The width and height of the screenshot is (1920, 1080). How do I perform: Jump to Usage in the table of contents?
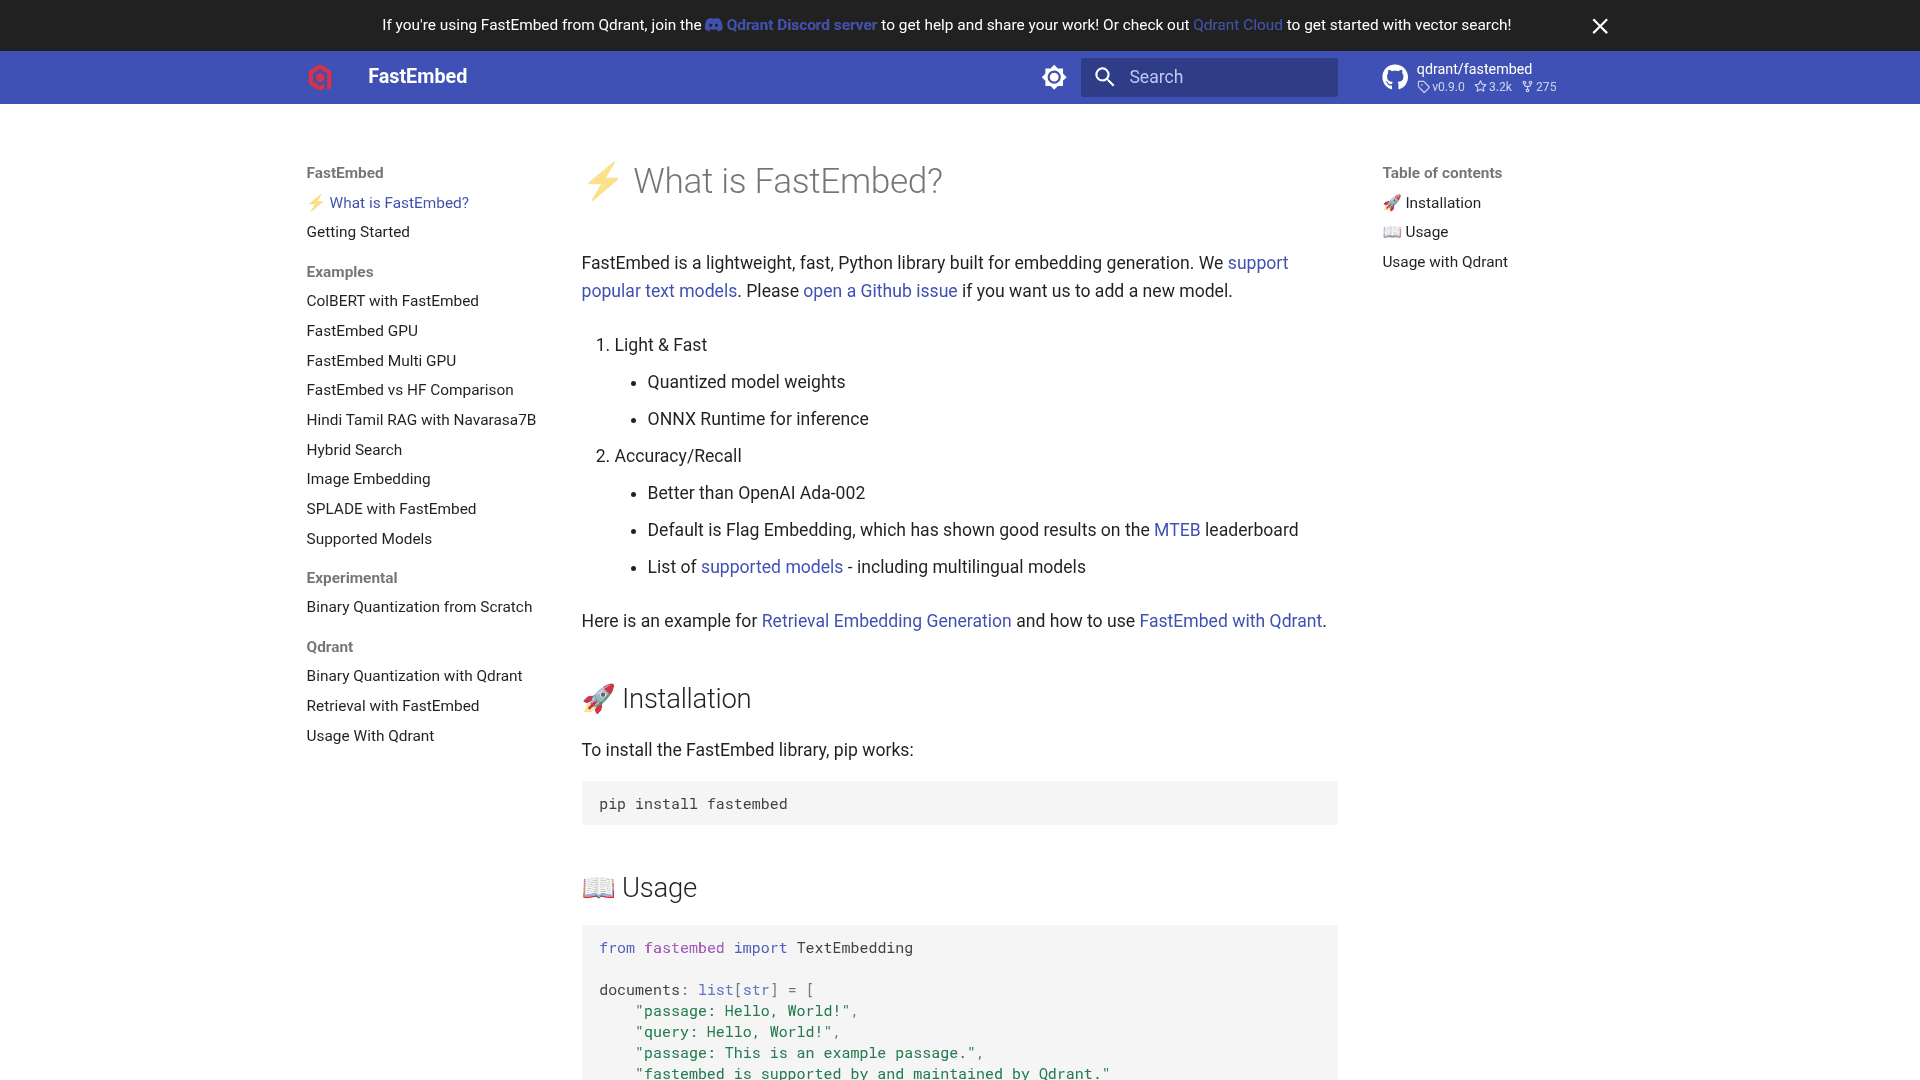click(x=1415, y=232)
